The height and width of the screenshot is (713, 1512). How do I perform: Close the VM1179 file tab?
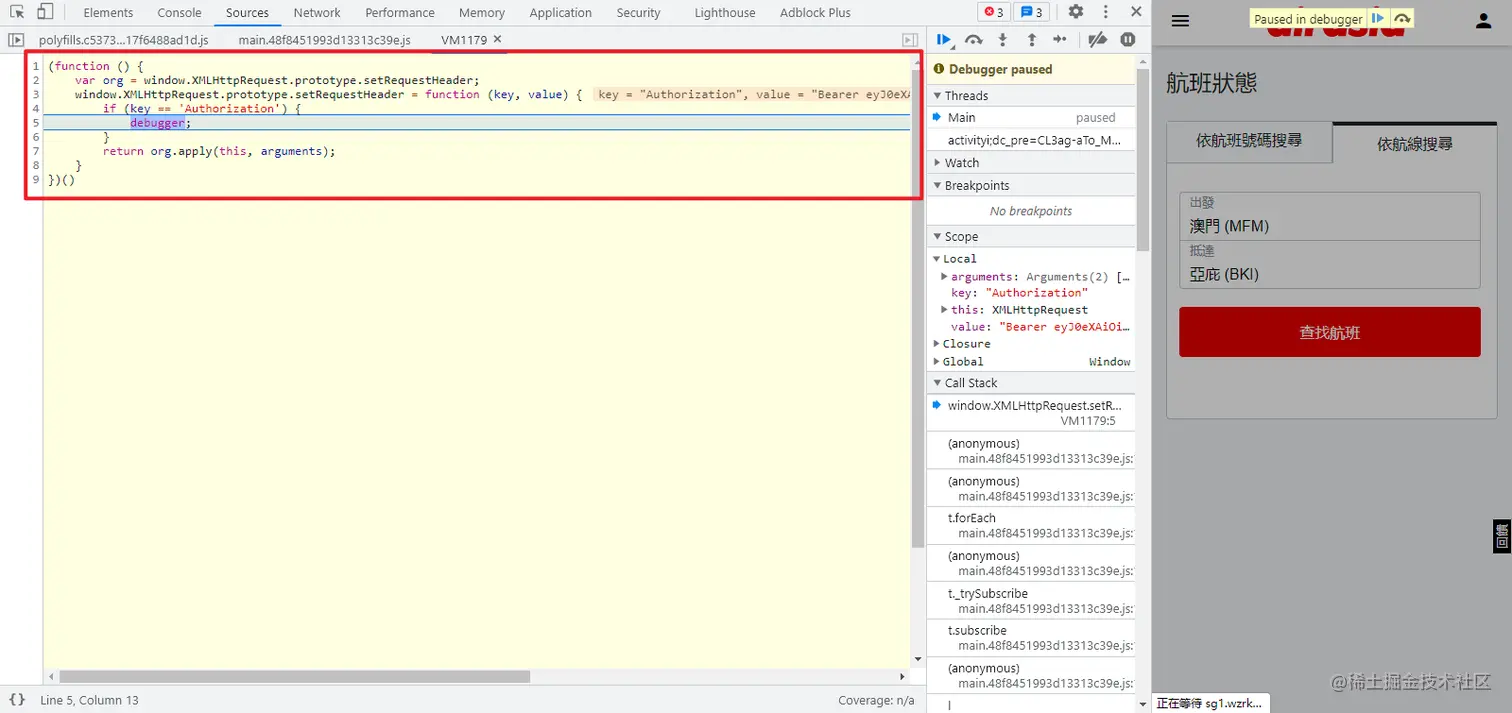[x=497, y=39]
